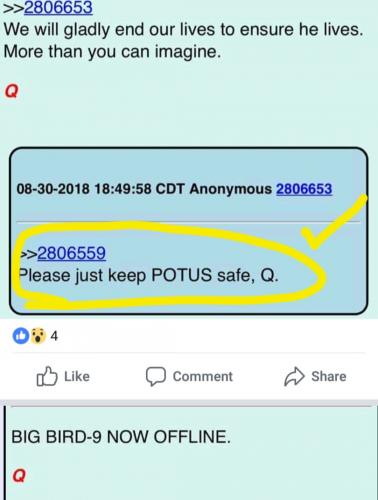Open post number 2806653 in quoted header
378x500 pixels.
click(x=304, y=189)
